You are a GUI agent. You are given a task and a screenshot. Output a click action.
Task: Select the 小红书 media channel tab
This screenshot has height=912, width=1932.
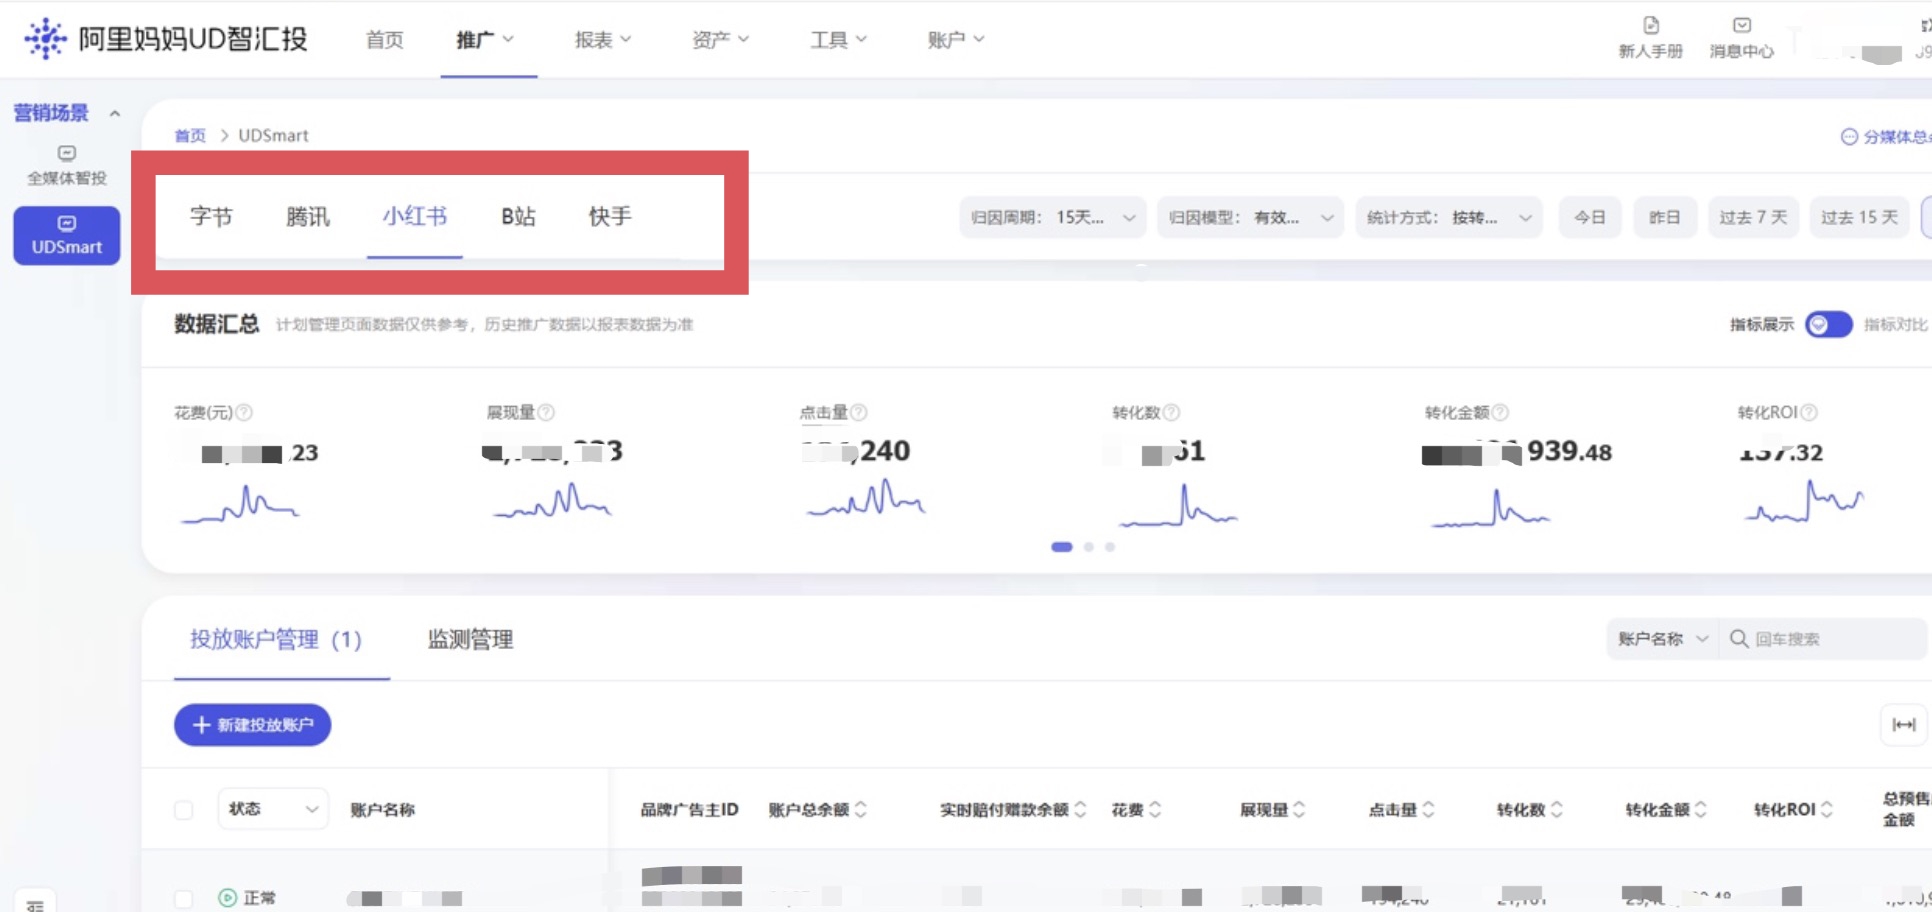coord(414,217)
